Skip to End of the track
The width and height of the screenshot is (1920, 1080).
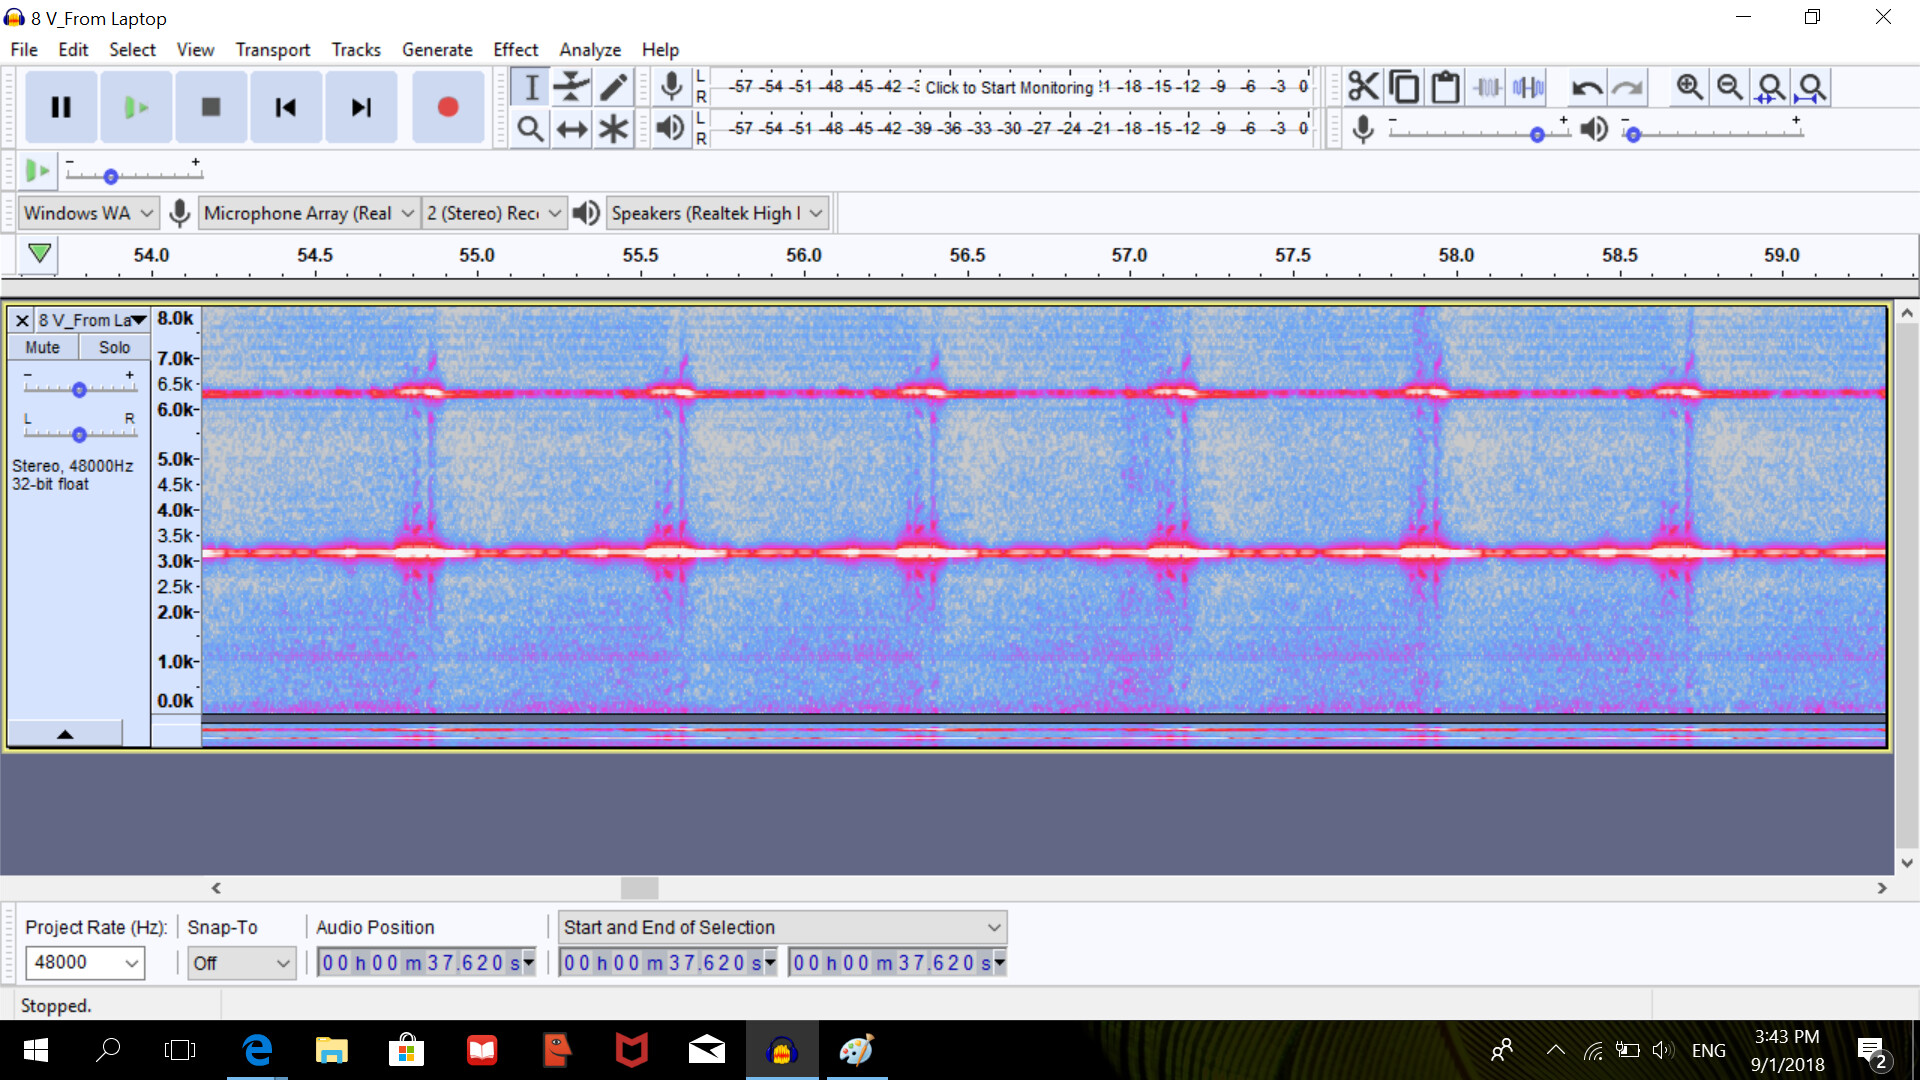point(361,107)
